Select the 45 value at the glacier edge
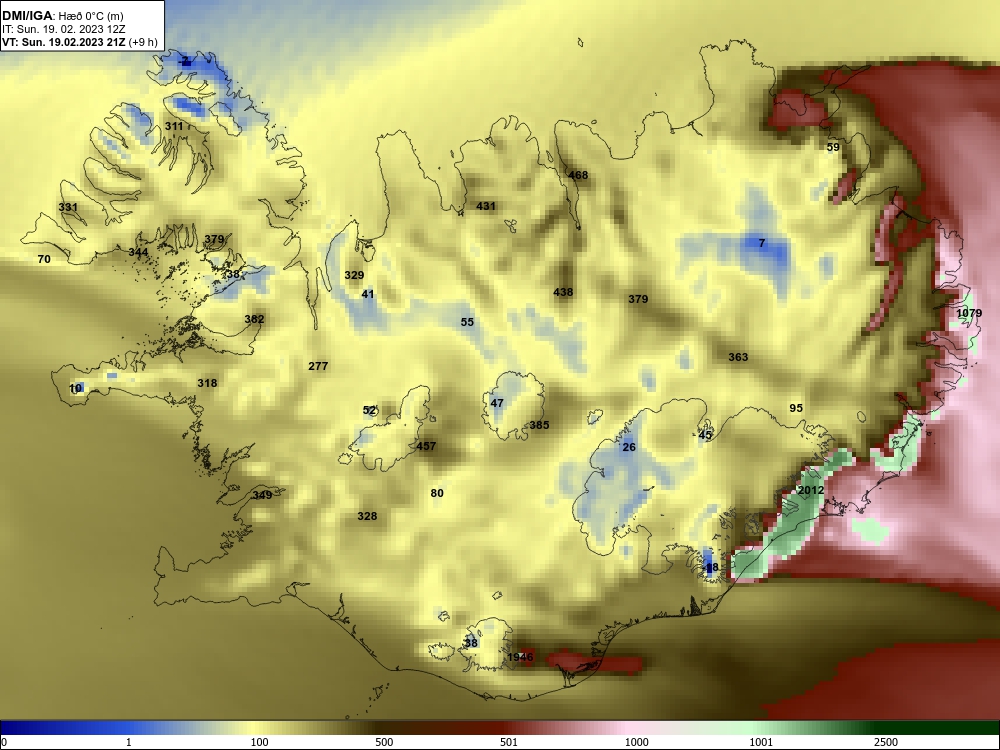 (705, 435)
